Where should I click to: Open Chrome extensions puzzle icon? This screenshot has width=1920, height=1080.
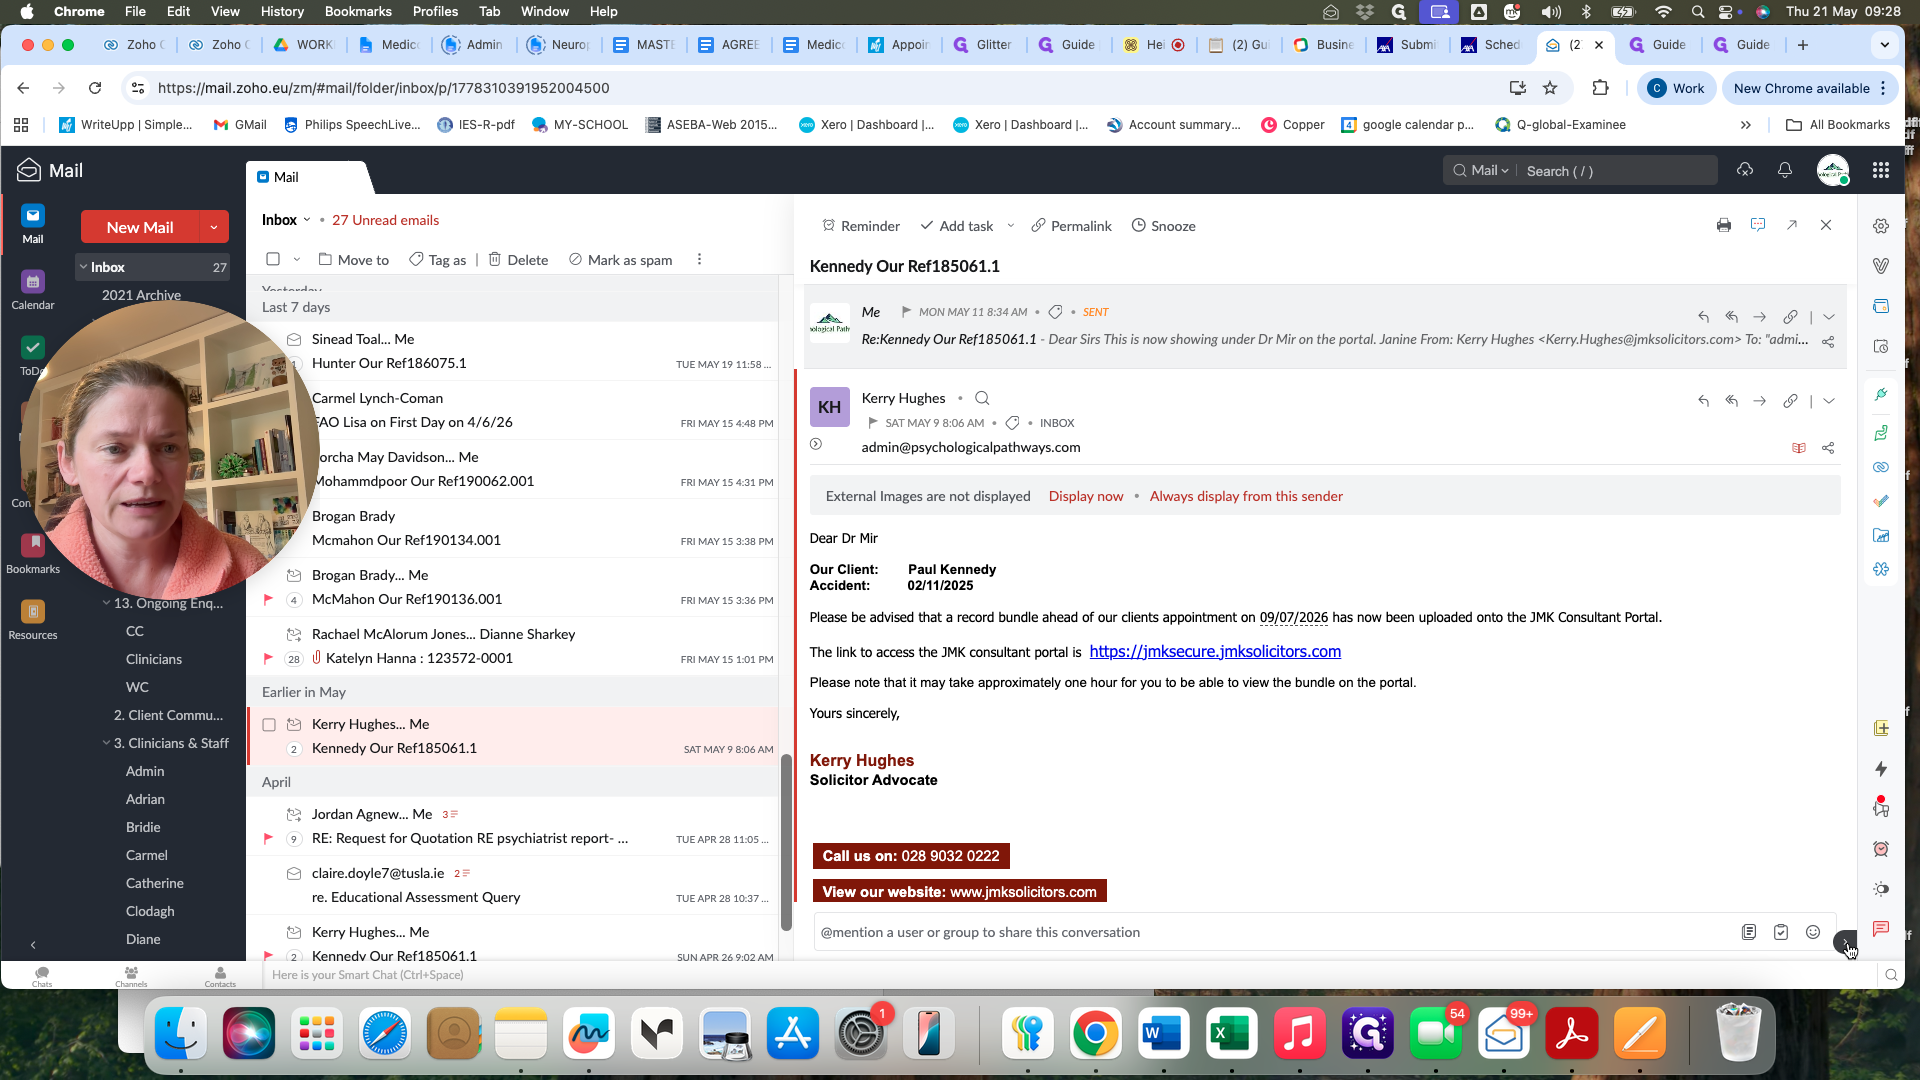coord(1600,88)
